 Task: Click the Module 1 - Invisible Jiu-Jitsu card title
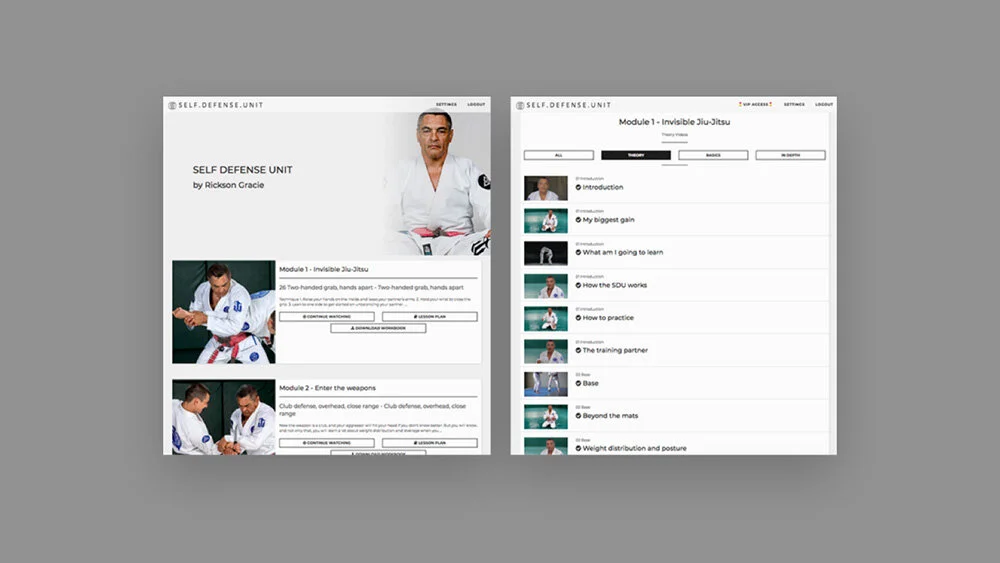(x=323, y=269)
